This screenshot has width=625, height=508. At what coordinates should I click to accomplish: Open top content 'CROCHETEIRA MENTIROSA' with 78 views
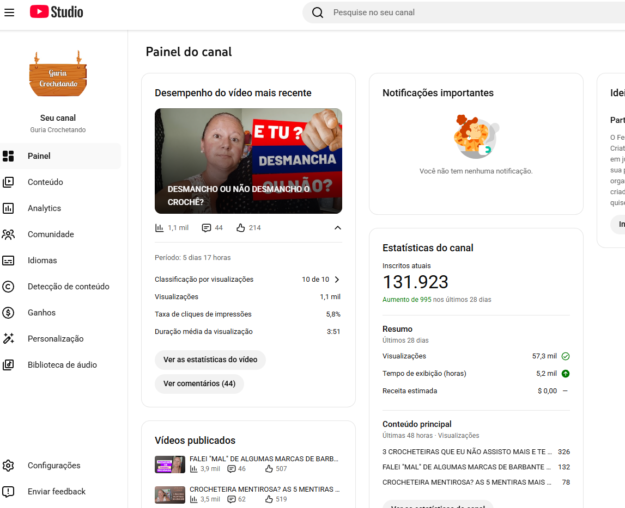pos(476,482)
